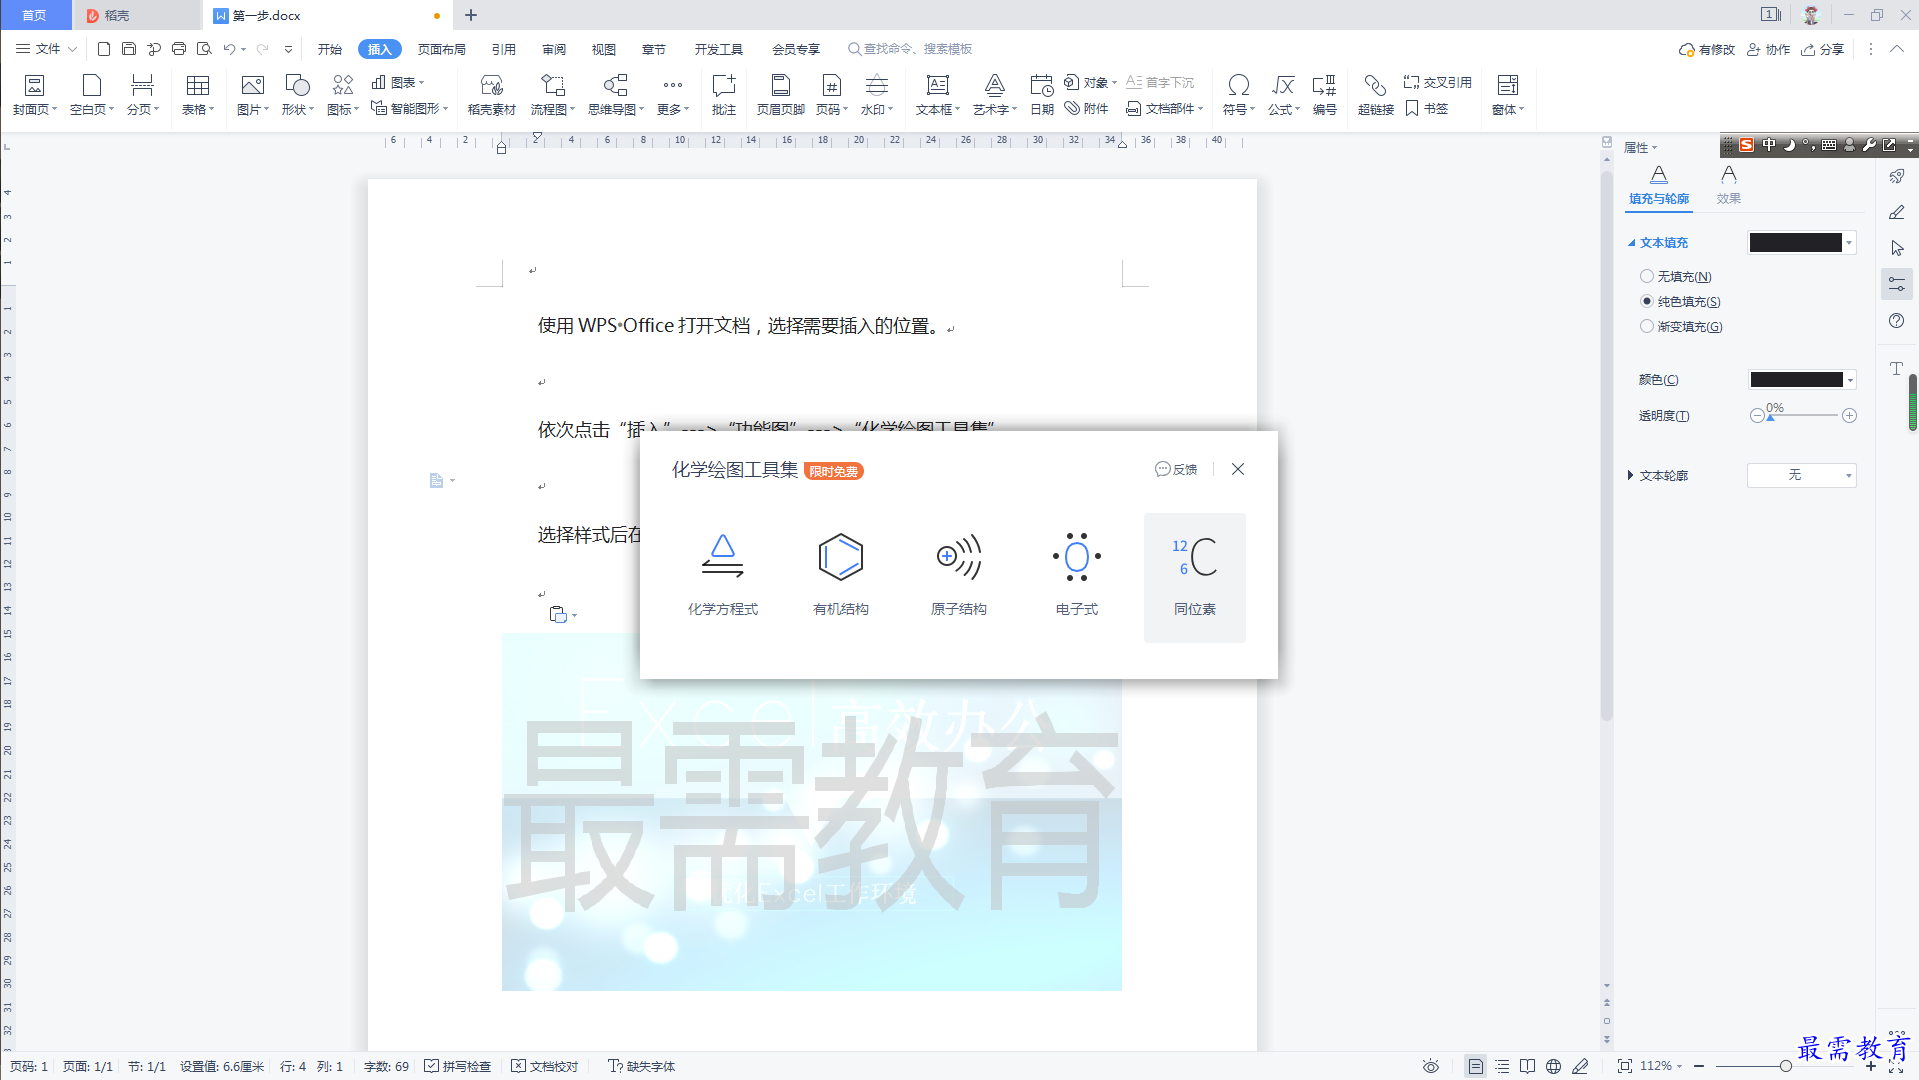Select 纯色填充 solid fill radio button
The height and width of the screenshot is (1080, 1919).
(1646, 301)
